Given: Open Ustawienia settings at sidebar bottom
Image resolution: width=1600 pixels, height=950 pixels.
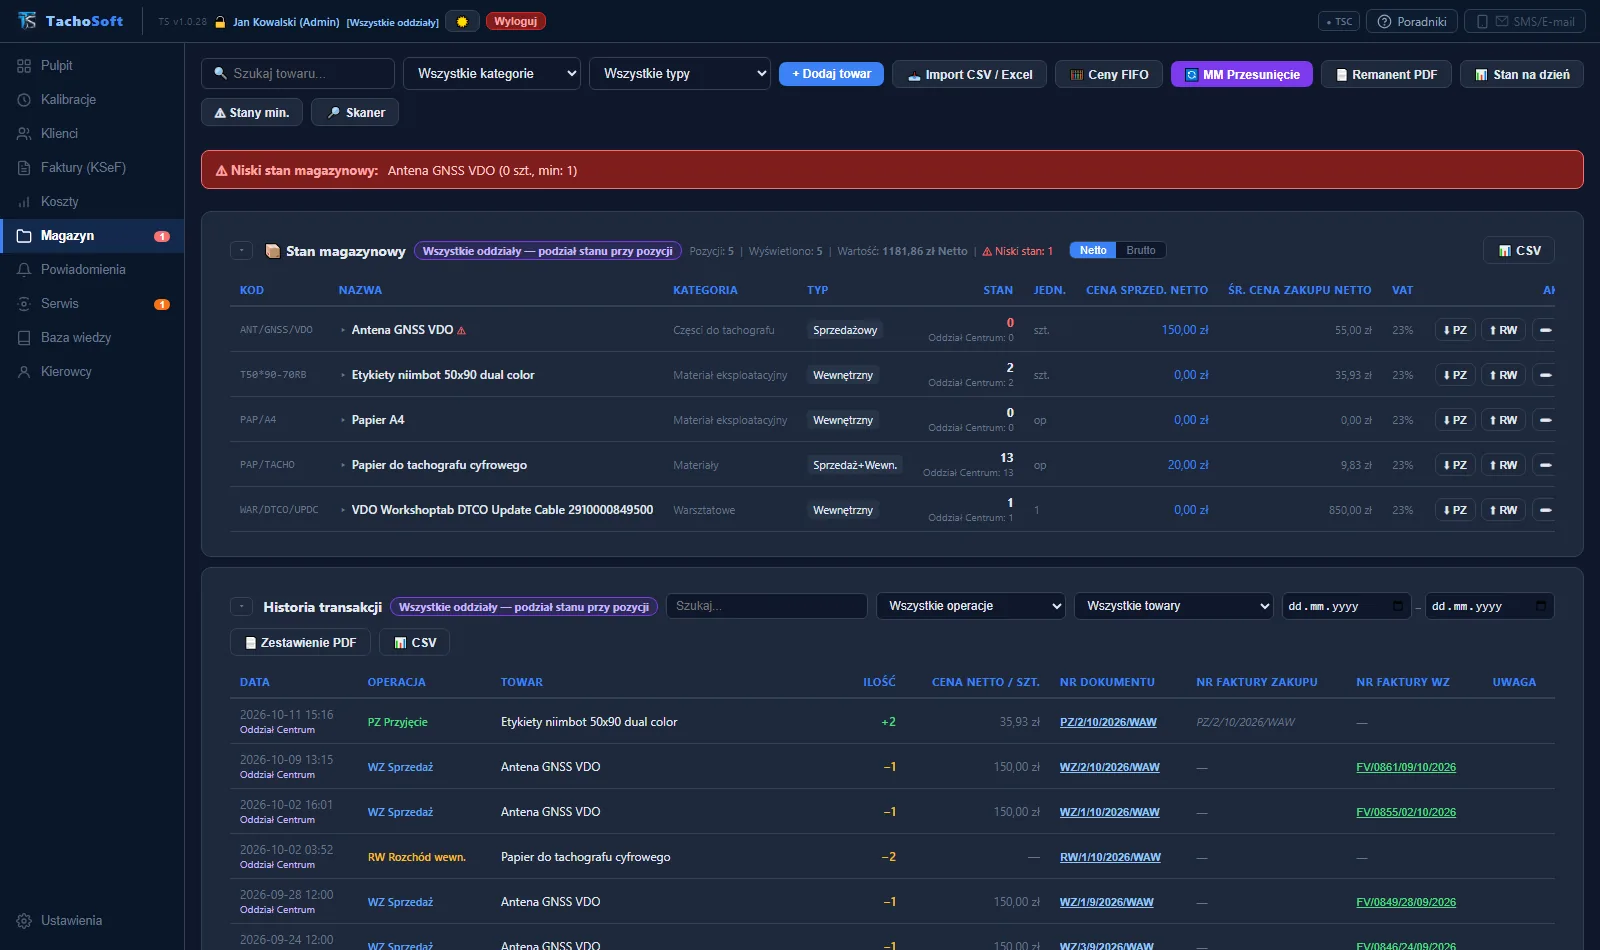Looking at the screenshot, I should click(71, 921).
